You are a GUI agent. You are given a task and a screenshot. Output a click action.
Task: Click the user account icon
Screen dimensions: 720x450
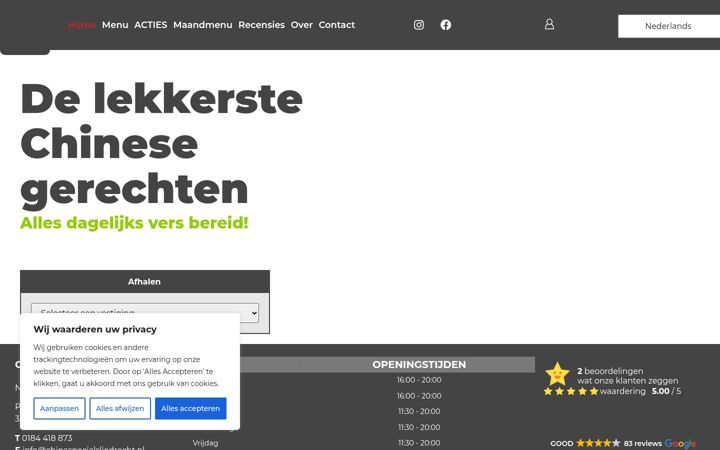[549, 24]
